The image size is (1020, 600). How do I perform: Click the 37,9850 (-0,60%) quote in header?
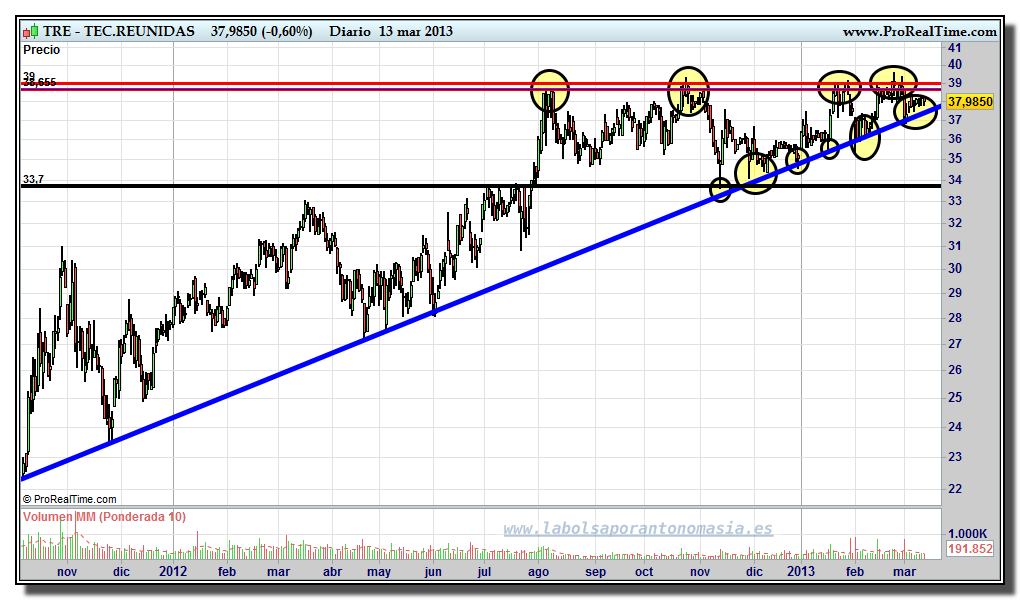point(261,31)
